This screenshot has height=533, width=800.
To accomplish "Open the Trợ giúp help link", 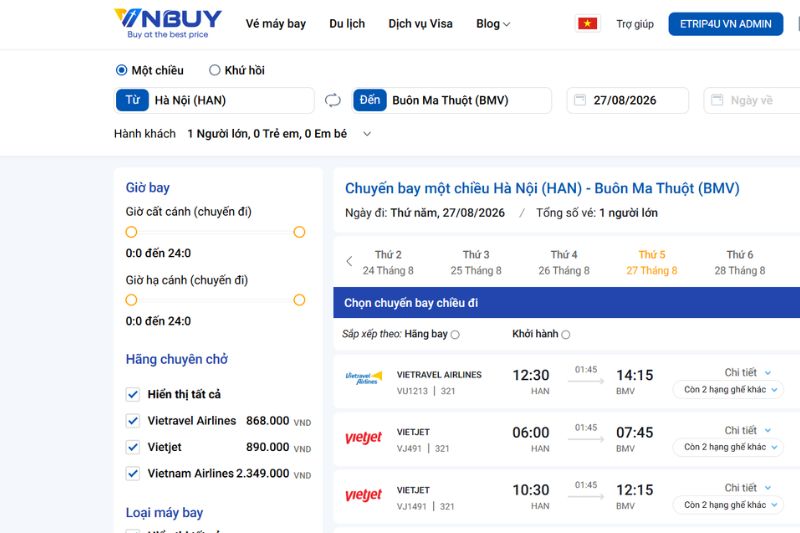I will [x=635, y=24].
